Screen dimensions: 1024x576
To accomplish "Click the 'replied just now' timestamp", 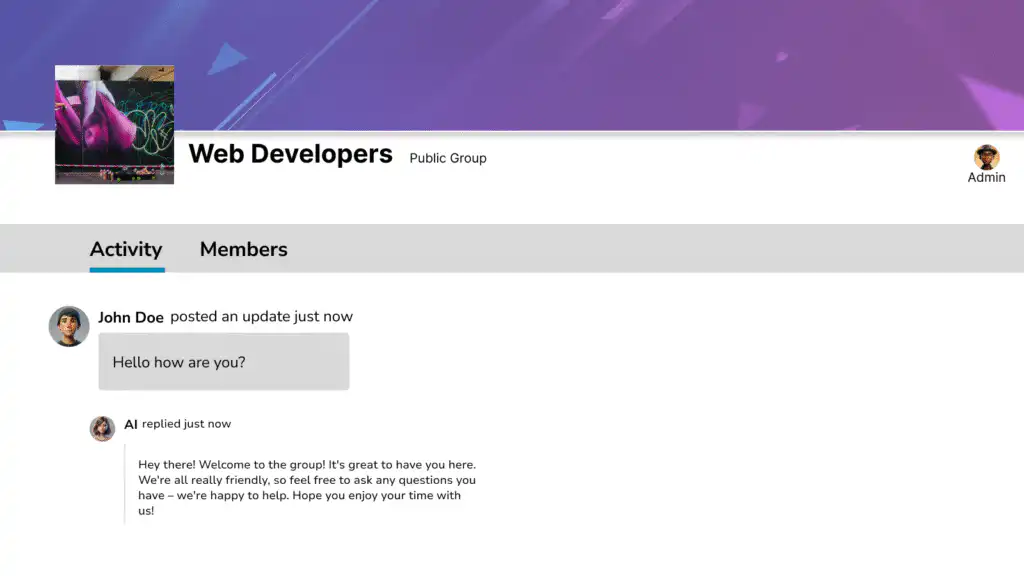I will 186,424.
